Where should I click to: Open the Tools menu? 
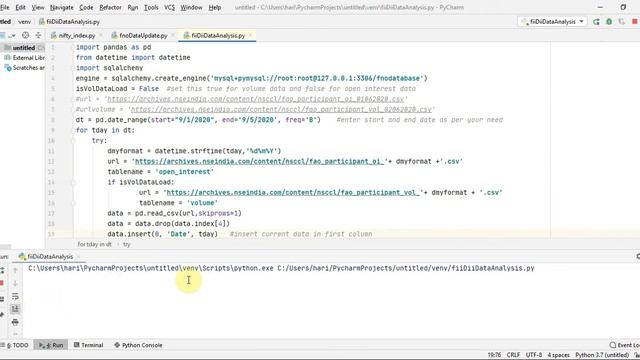tap(151, 7)
